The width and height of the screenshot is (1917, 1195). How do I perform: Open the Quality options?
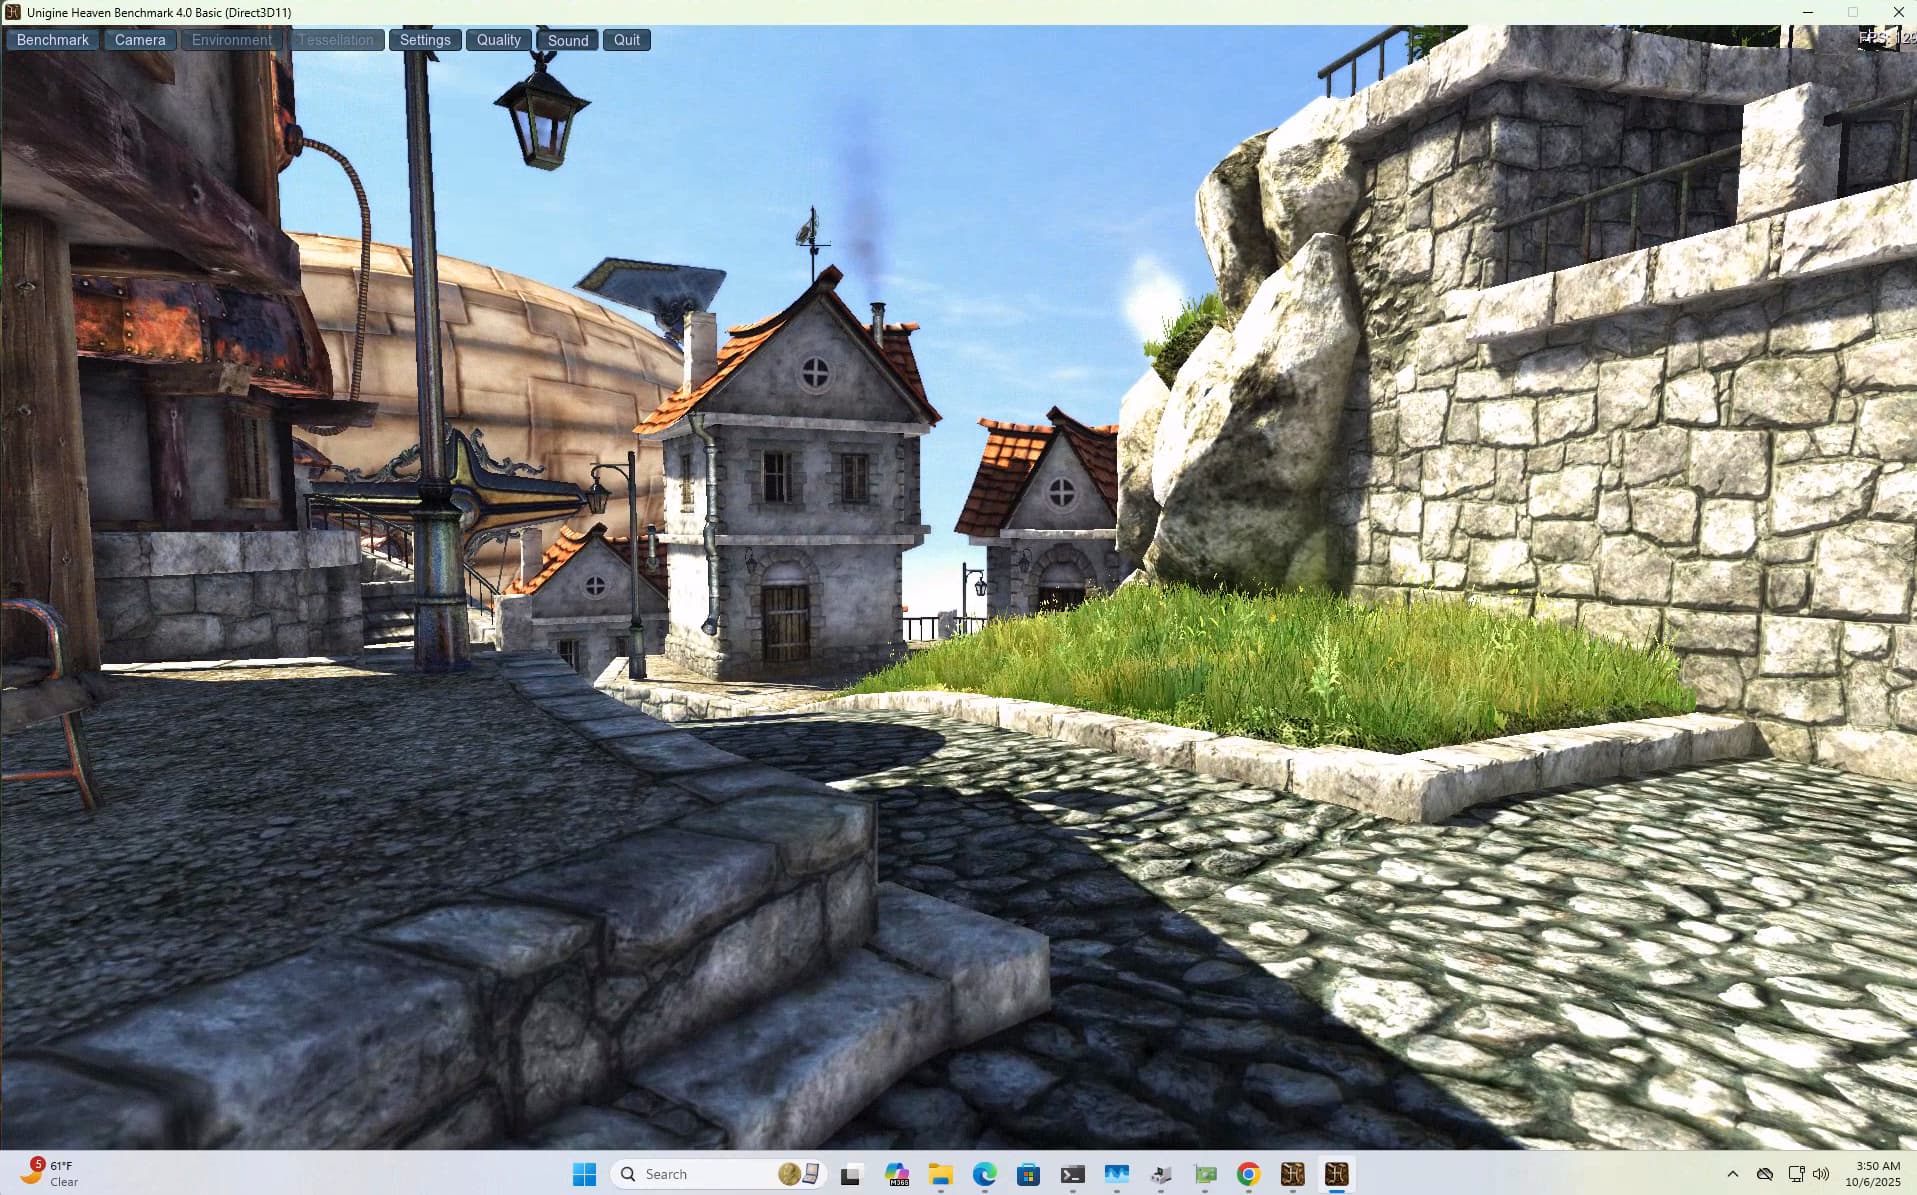click(498, 40)
